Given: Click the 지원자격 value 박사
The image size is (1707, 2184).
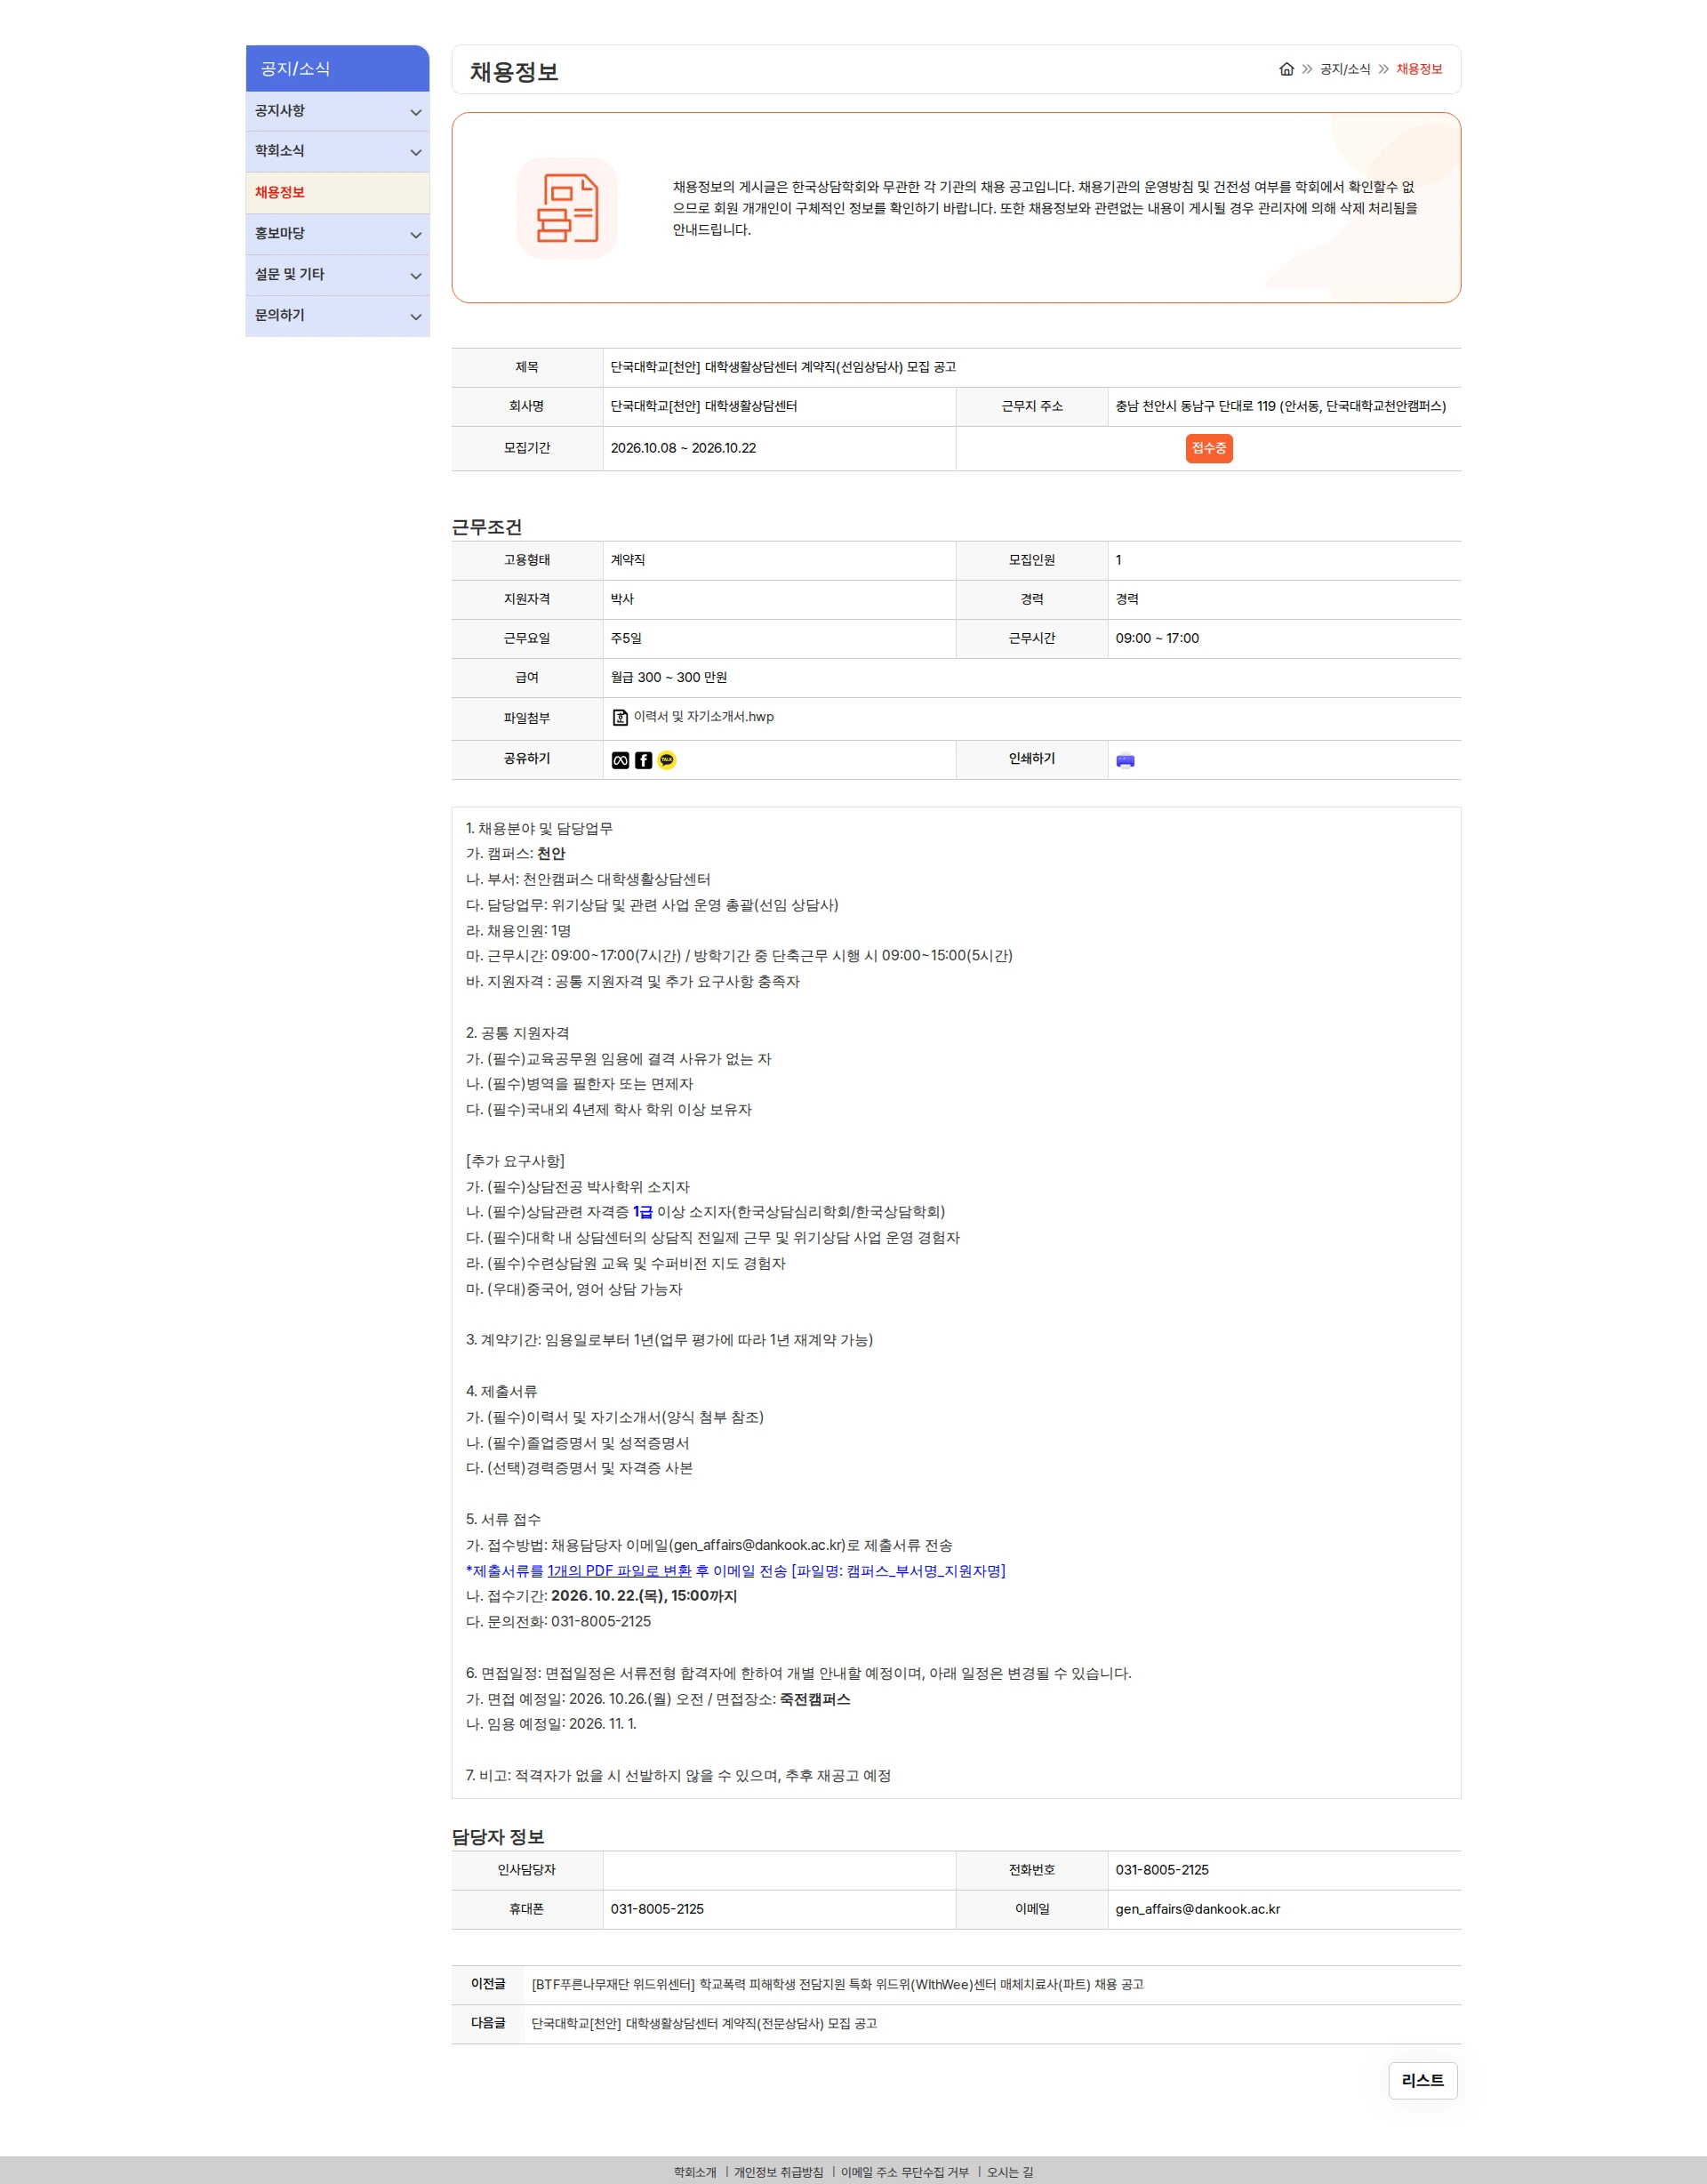Looking at the screenshot, I should coord(622,599).
